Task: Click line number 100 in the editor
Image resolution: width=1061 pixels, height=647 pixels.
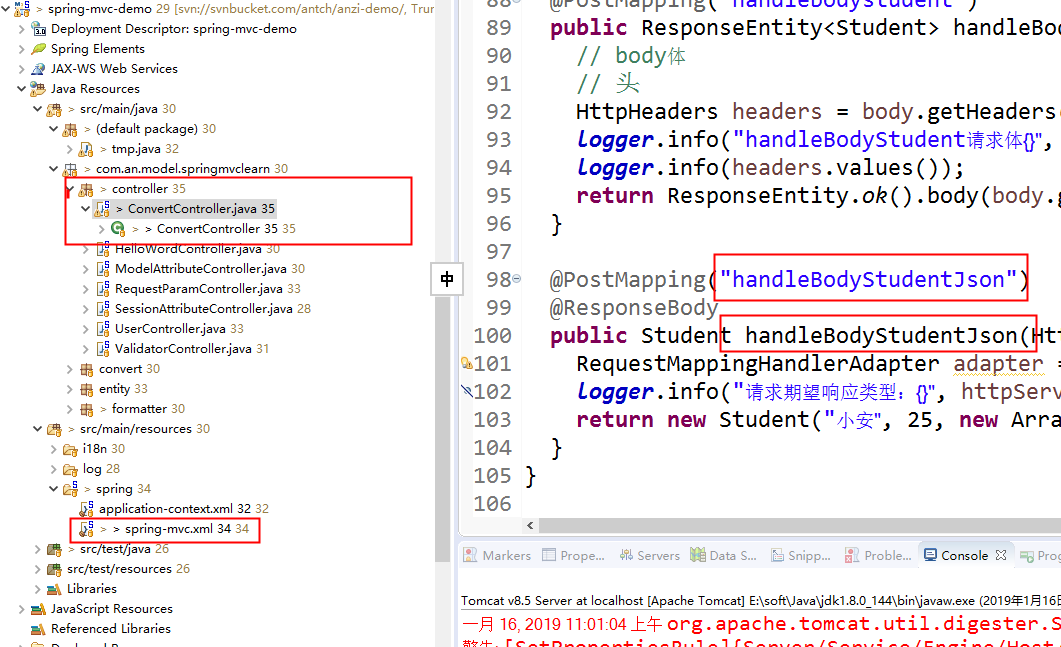Action: point(492,335)
